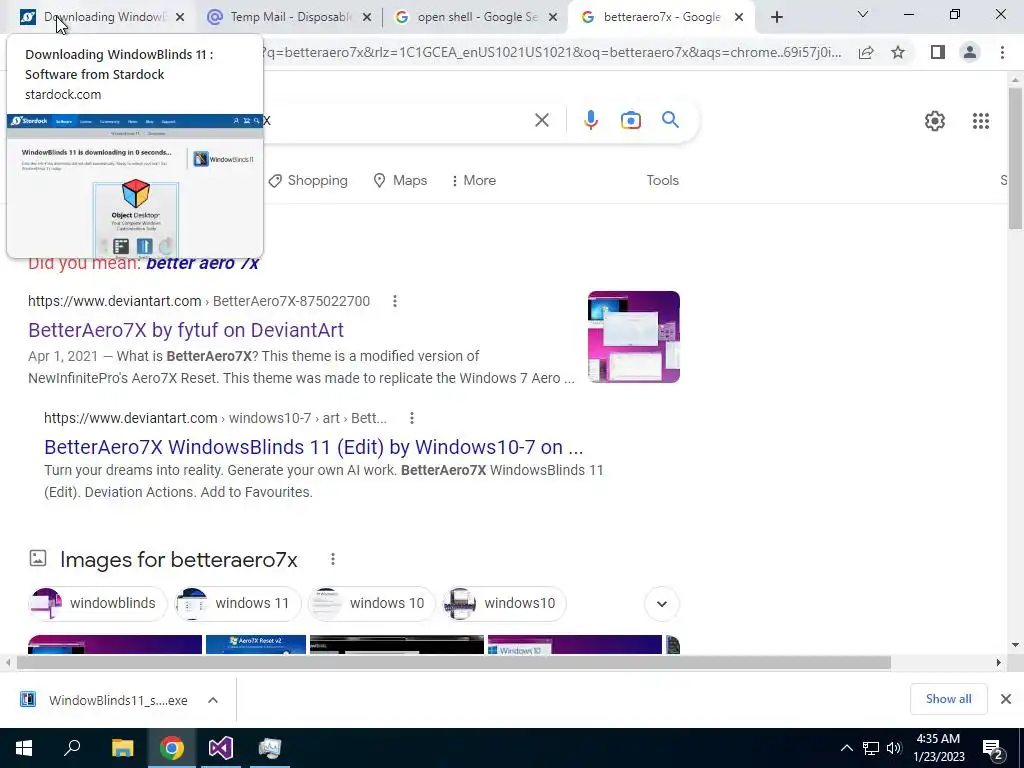Open the taskbar clock and date

(939, 748)
